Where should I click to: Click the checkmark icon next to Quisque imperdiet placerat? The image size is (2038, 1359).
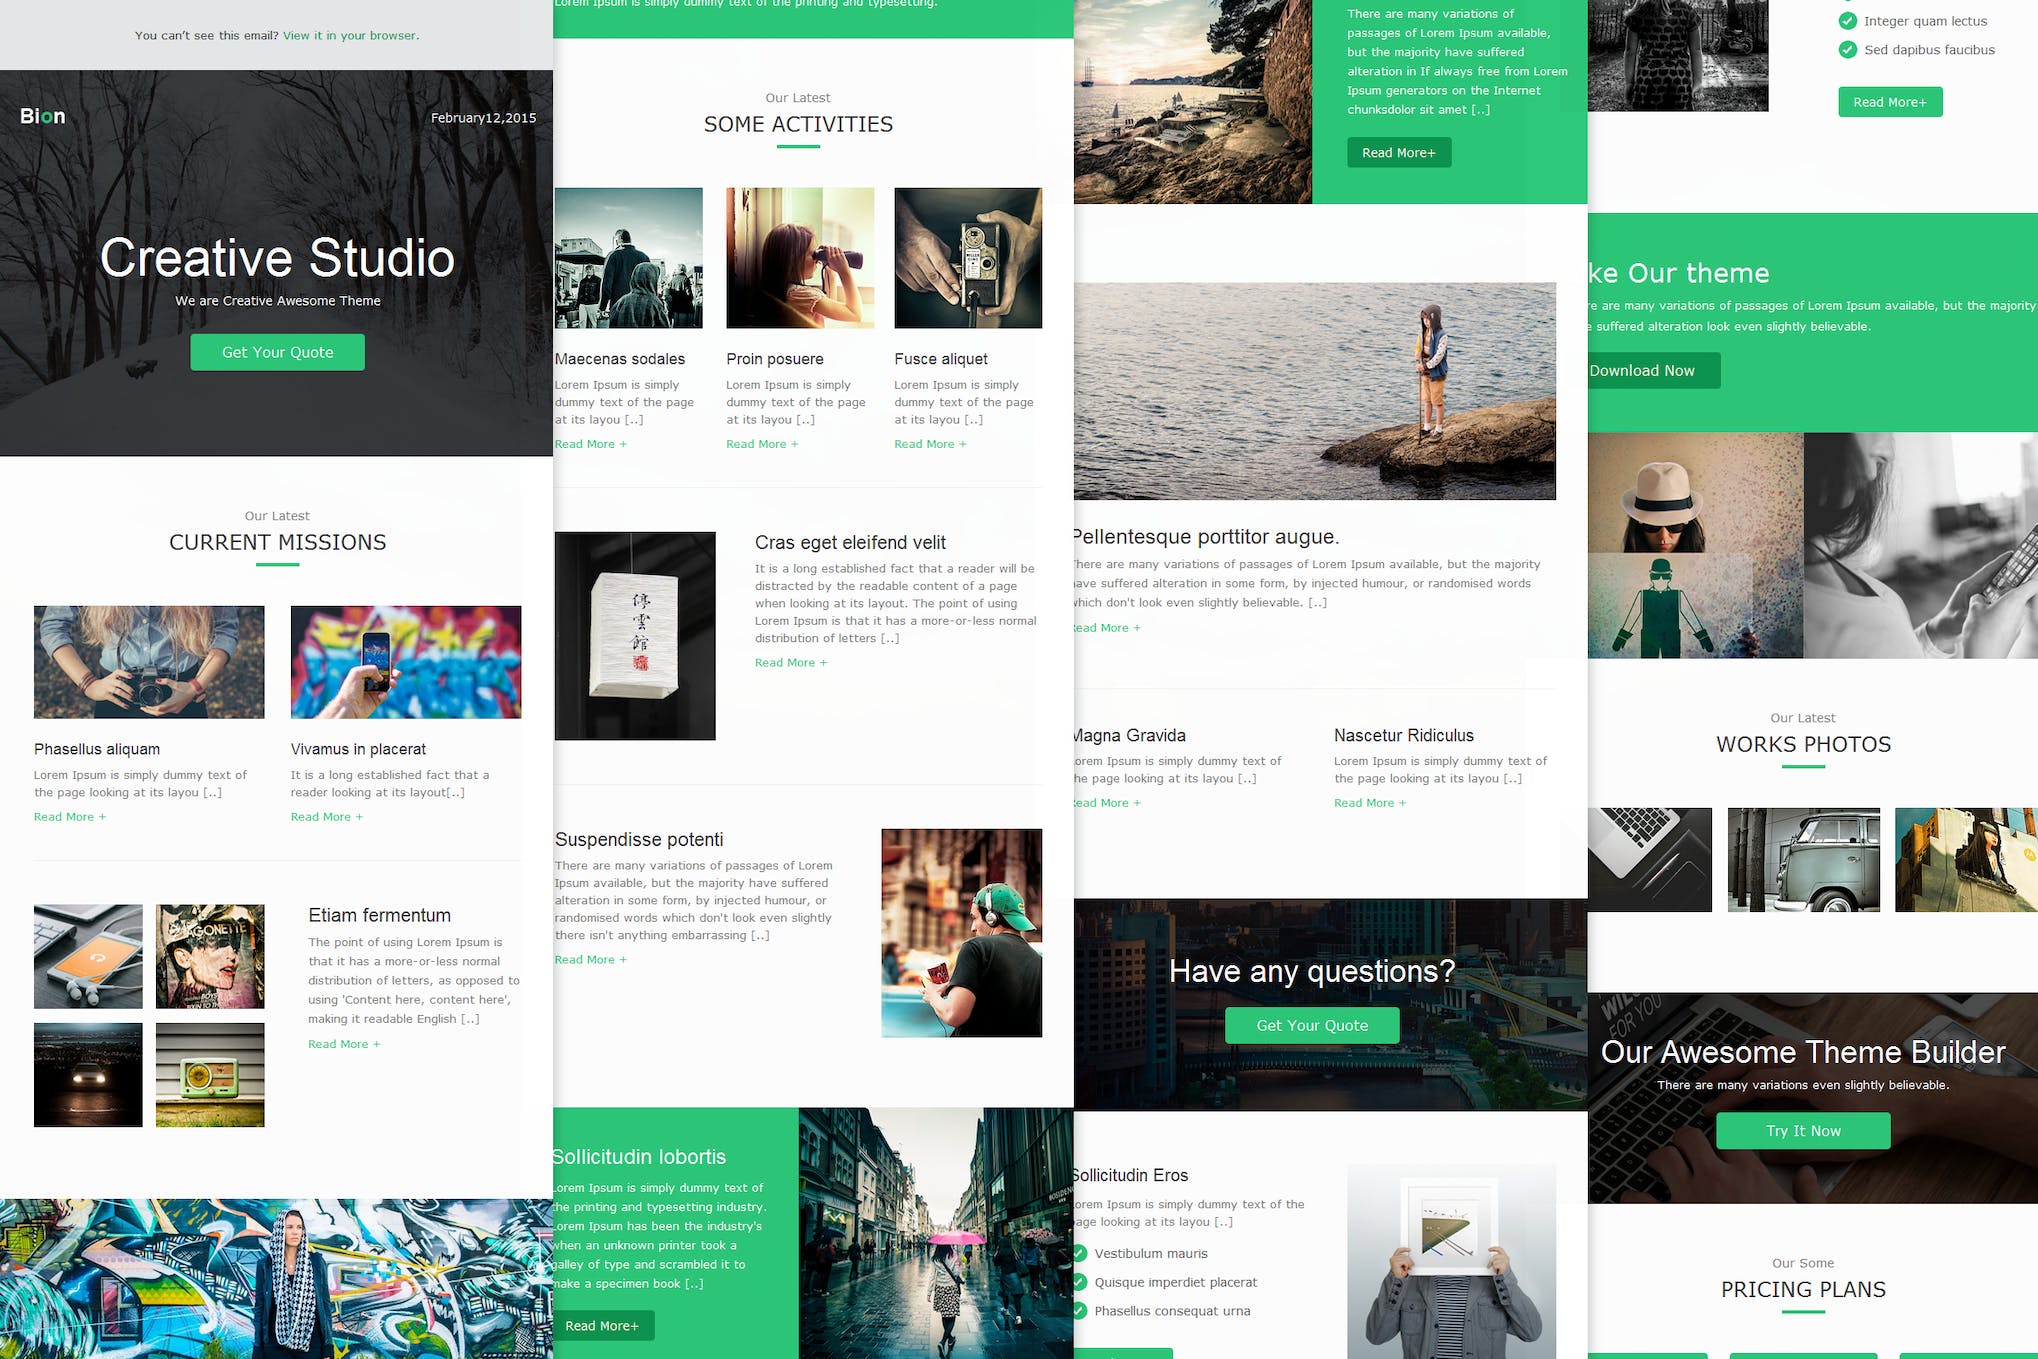[1080, 1282]
